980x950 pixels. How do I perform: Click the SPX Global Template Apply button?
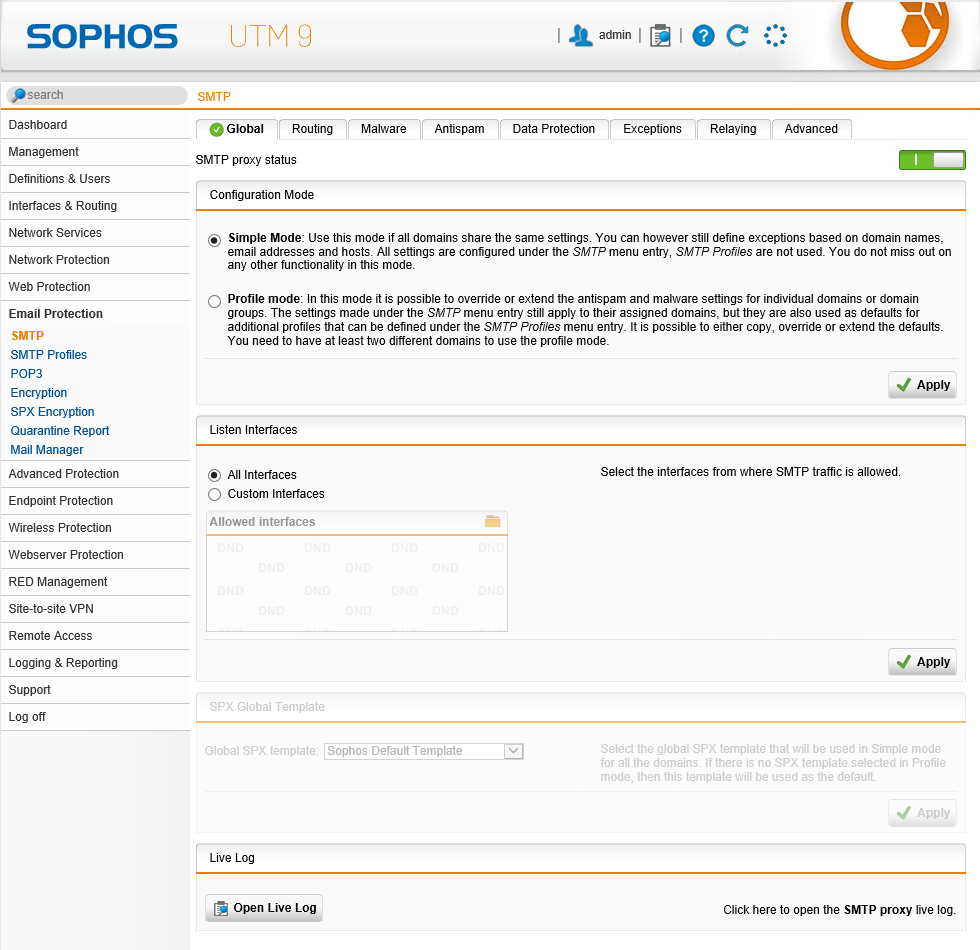tap(922, 813)
